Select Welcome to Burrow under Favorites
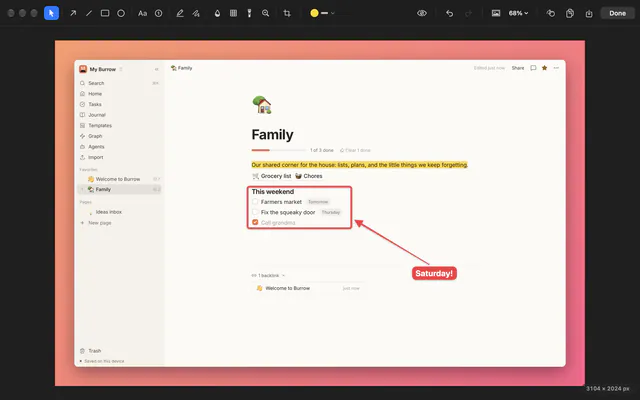The width and height of the screenshot is (640, 400). tap(120, 179)
